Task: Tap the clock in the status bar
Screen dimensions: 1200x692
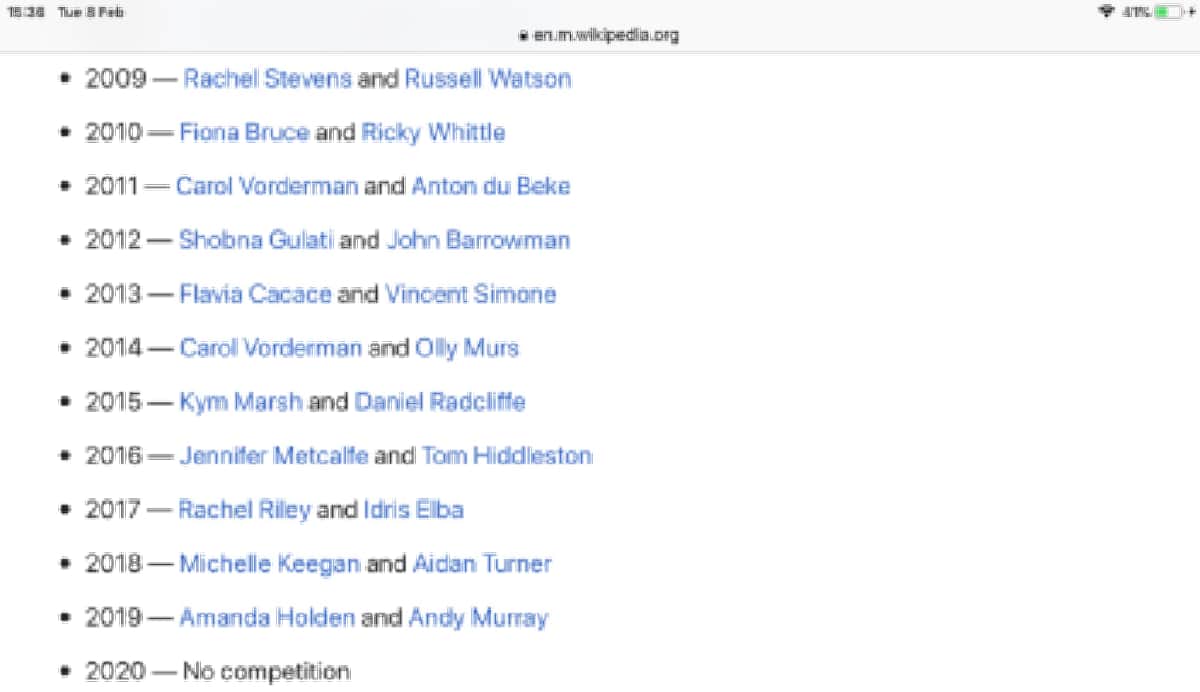Action: pos(22,12)
